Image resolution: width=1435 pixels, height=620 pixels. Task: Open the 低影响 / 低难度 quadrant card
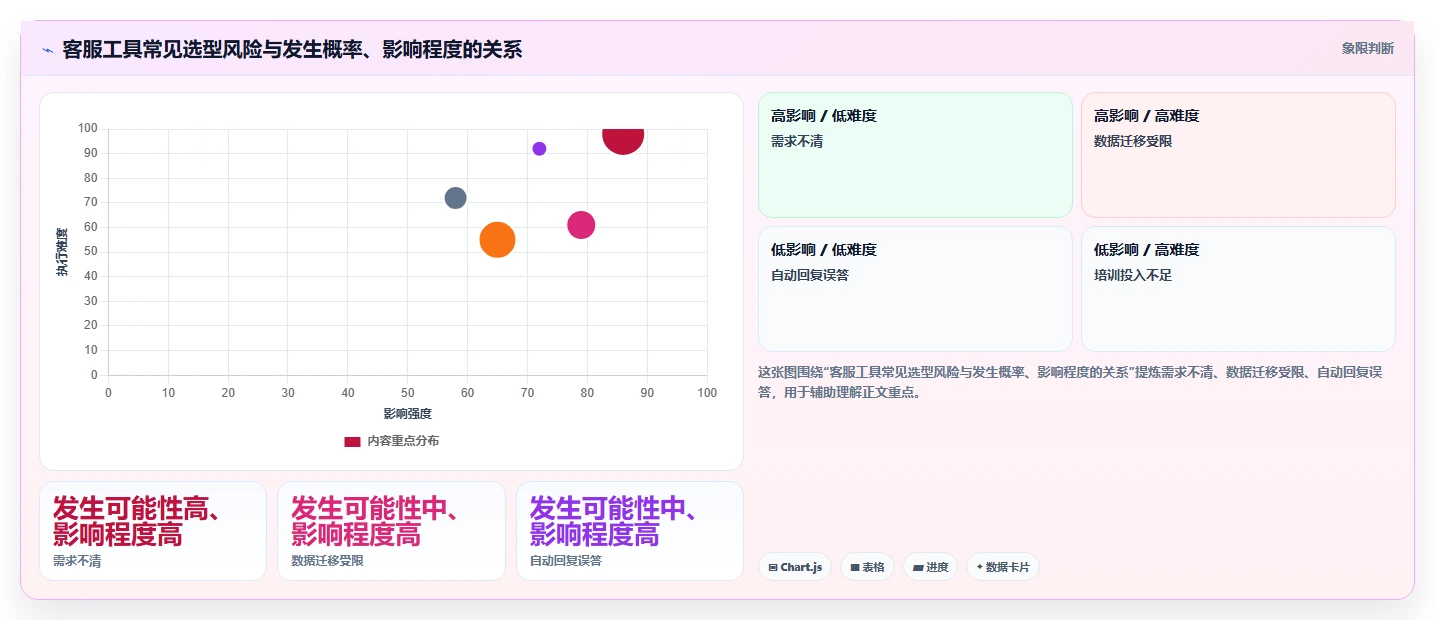point(915,289)
